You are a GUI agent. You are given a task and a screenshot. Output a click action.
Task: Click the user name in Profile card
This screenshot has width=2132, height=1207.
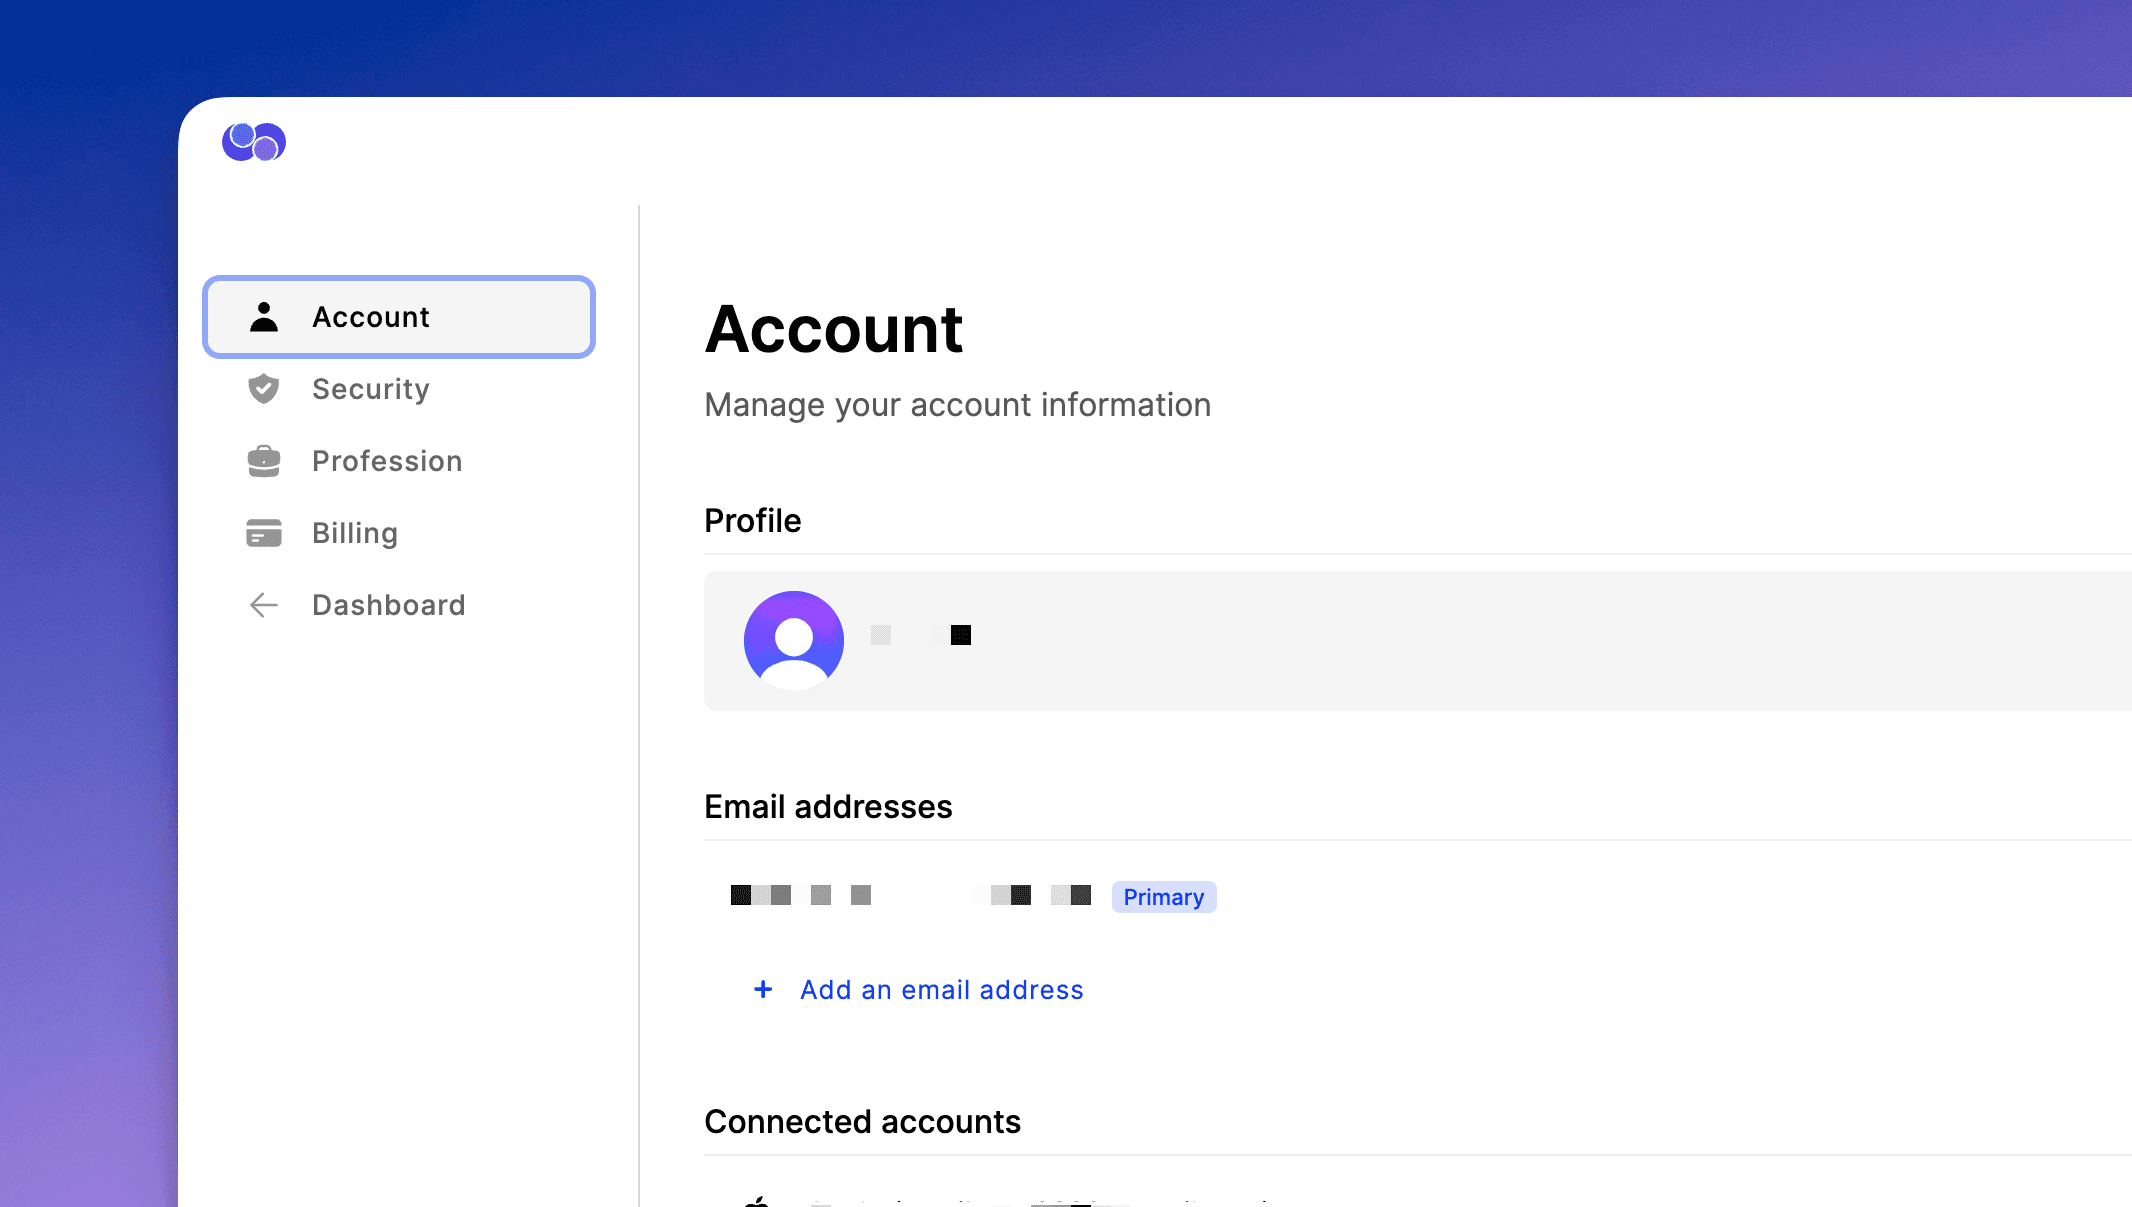(921, 635)
